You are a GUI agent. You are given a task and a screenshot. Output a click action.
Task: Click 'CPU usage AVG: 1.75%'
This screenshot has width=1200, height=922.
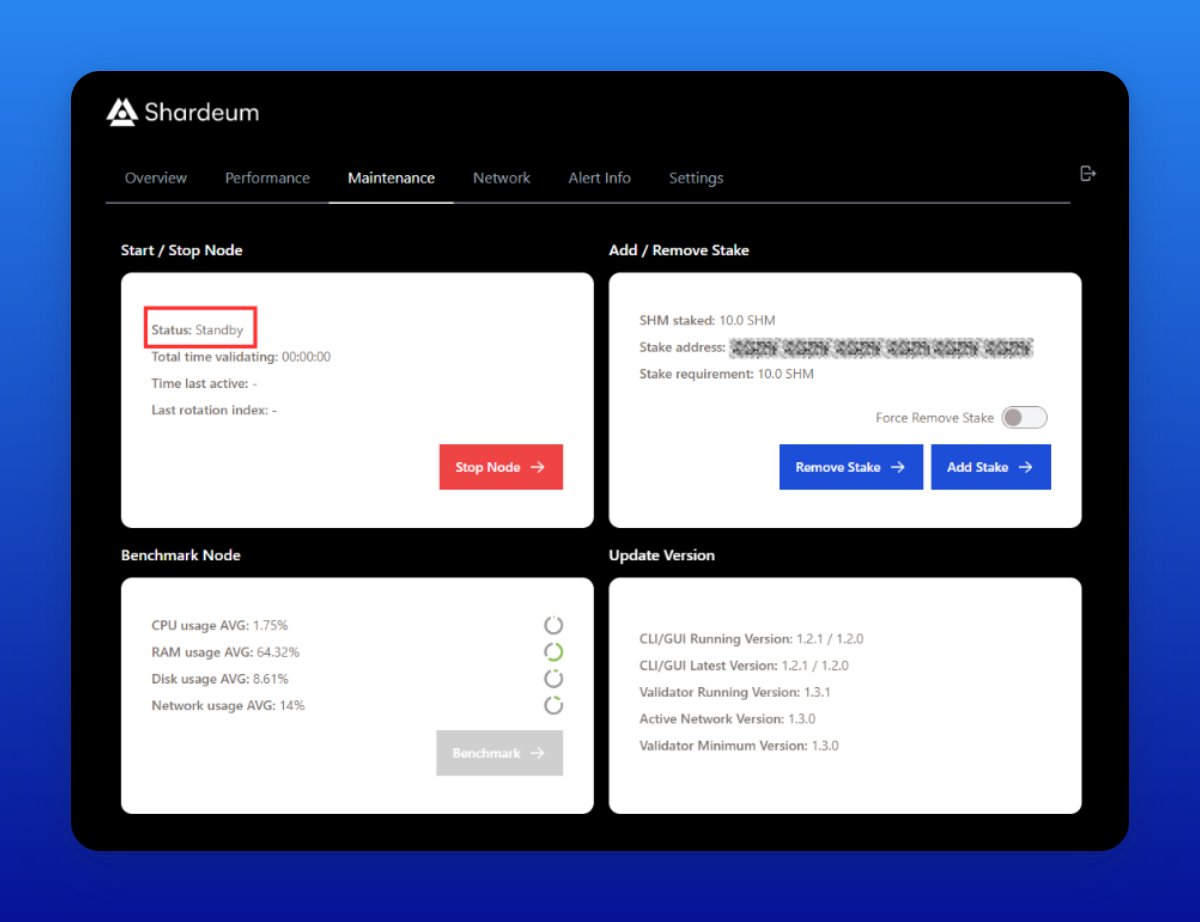pos(219,626)
